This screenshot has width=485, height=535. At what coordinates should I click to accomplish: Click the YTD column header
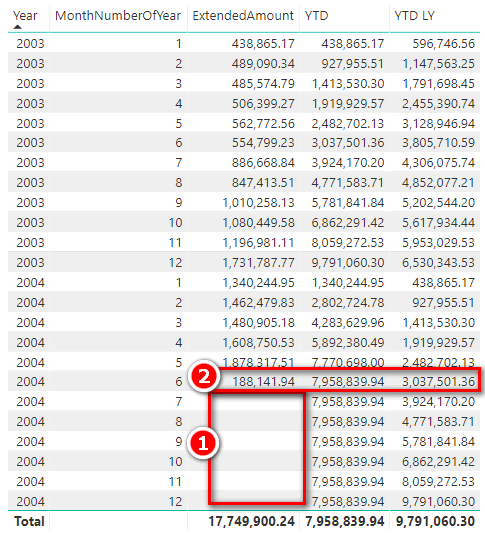click(316, 15)
